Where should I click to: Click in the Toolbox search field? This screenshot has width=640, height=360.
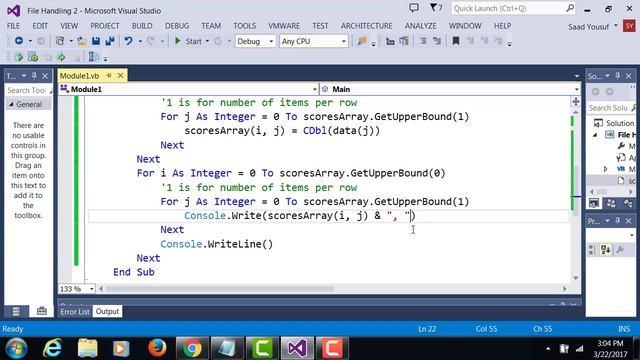coord(28,91)
